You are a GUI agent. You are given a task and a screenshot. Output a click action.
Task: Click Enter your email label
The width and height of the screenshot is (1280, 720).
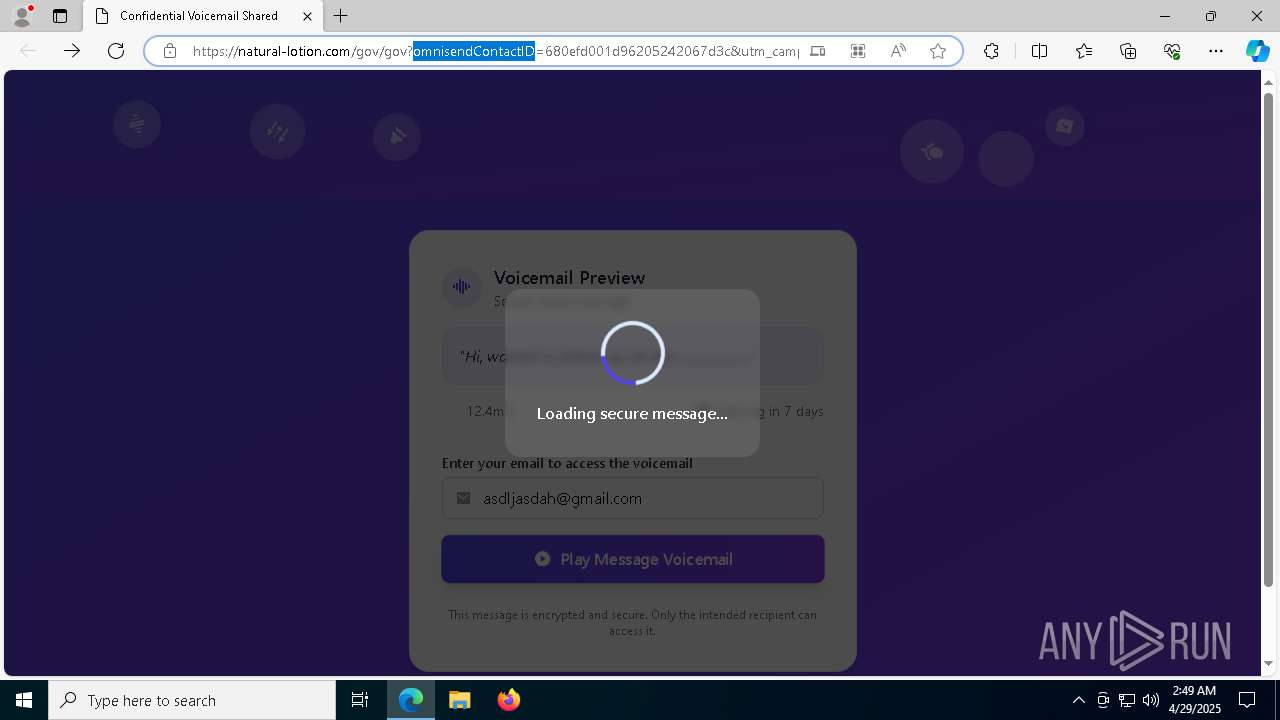click(x=567, y=463)
